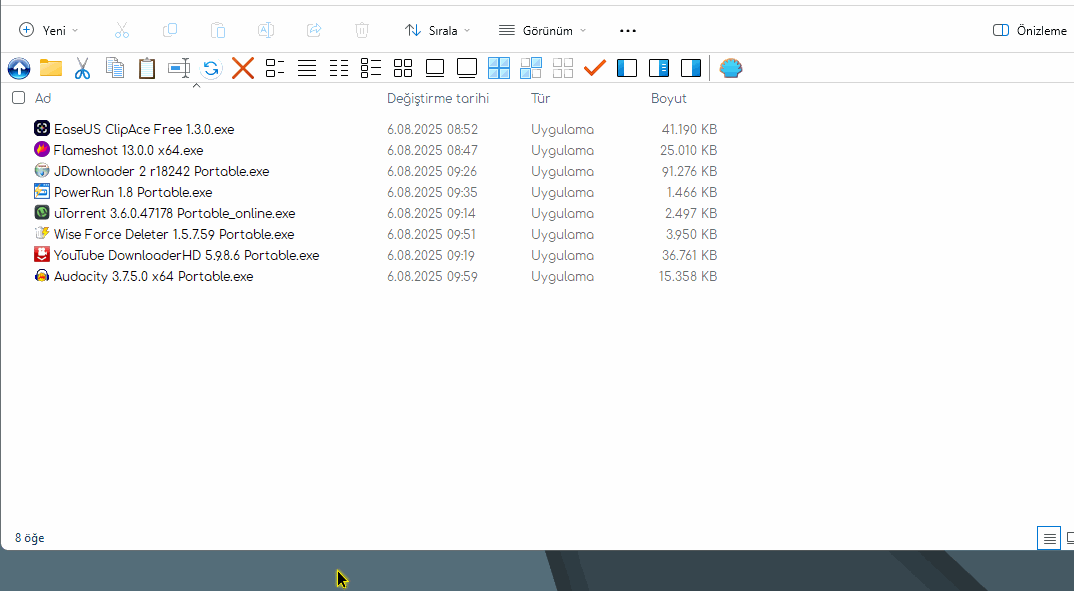Click the 6.08.2025 08:47 date cell
This screenshot has height=591, width=1074.
(x=432, y=150)
